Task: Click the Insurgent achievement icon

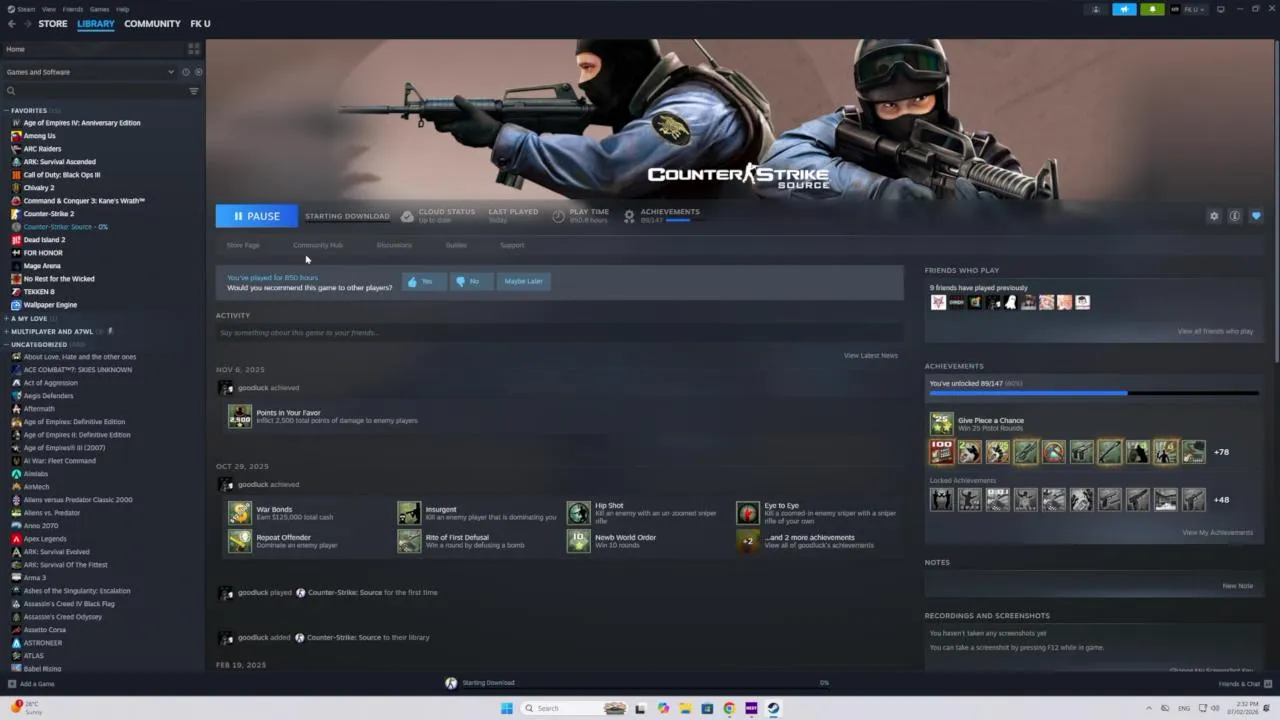Action: point(409,513)
